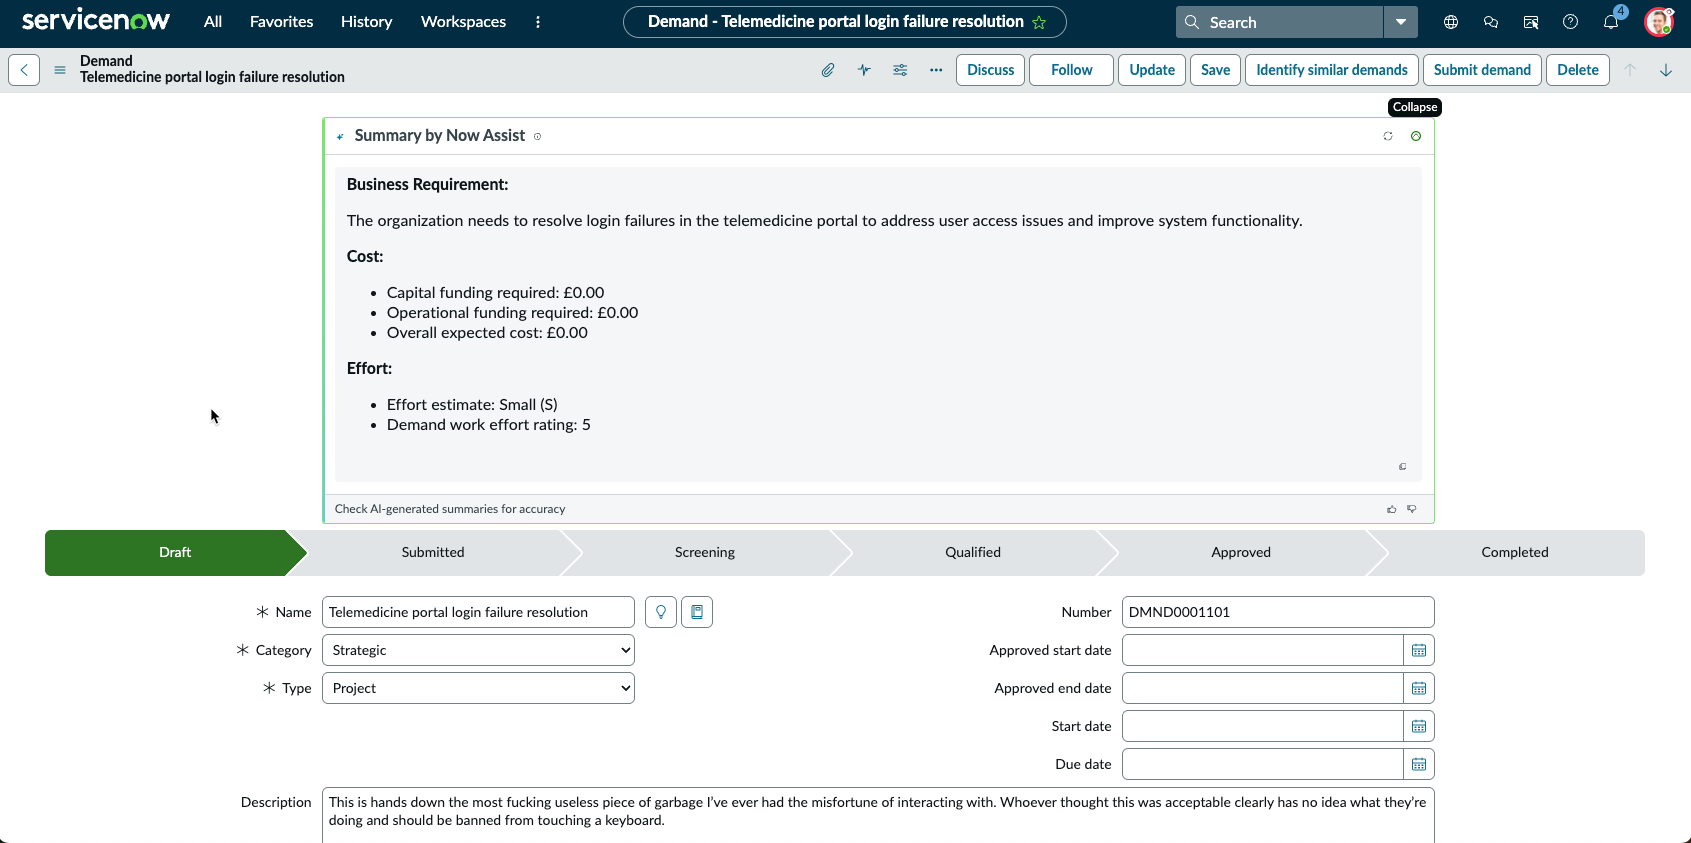Open the Workspaces menu
The height and width of the screenshot is (843, 1691).
pos(463,22)
